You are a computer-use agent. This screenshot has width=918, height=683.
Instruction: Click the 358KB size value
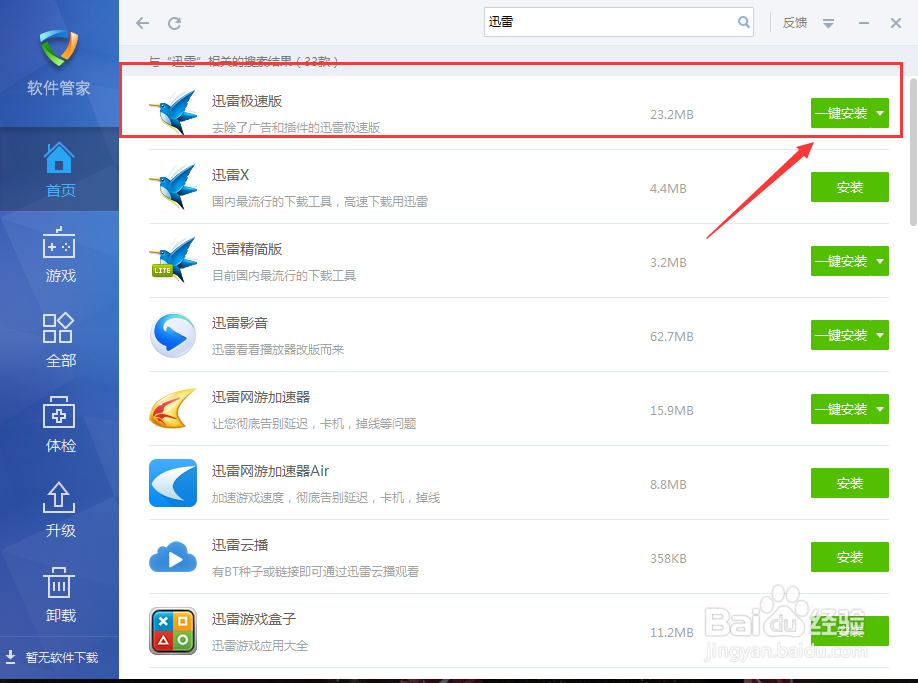tap(668, 558)
